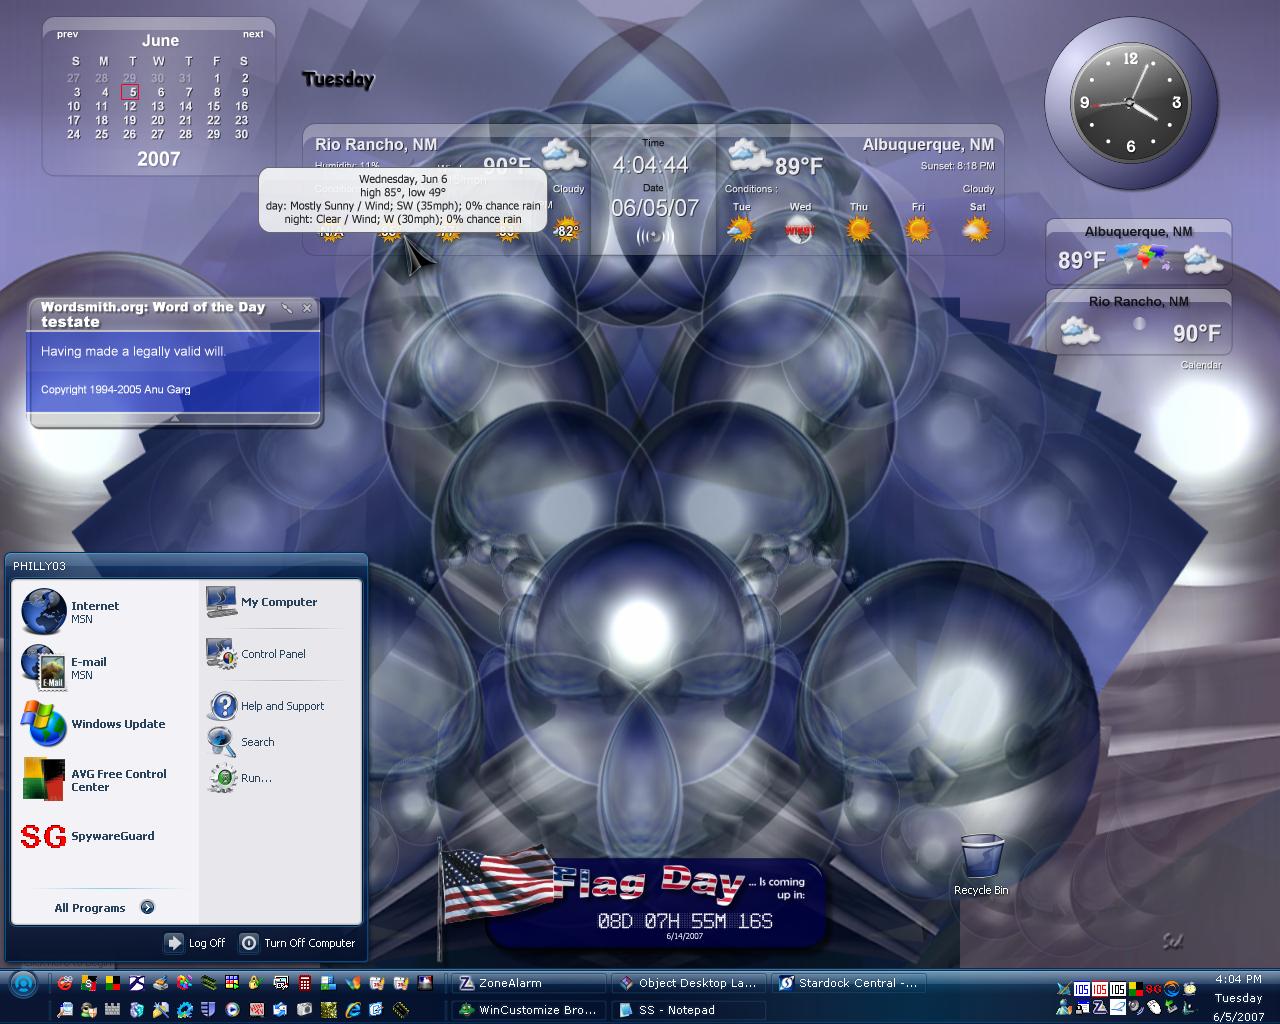Click Log Off button
This screenshot has height=1024, width=1280.
pyautogui.click(x=196, y=943)
